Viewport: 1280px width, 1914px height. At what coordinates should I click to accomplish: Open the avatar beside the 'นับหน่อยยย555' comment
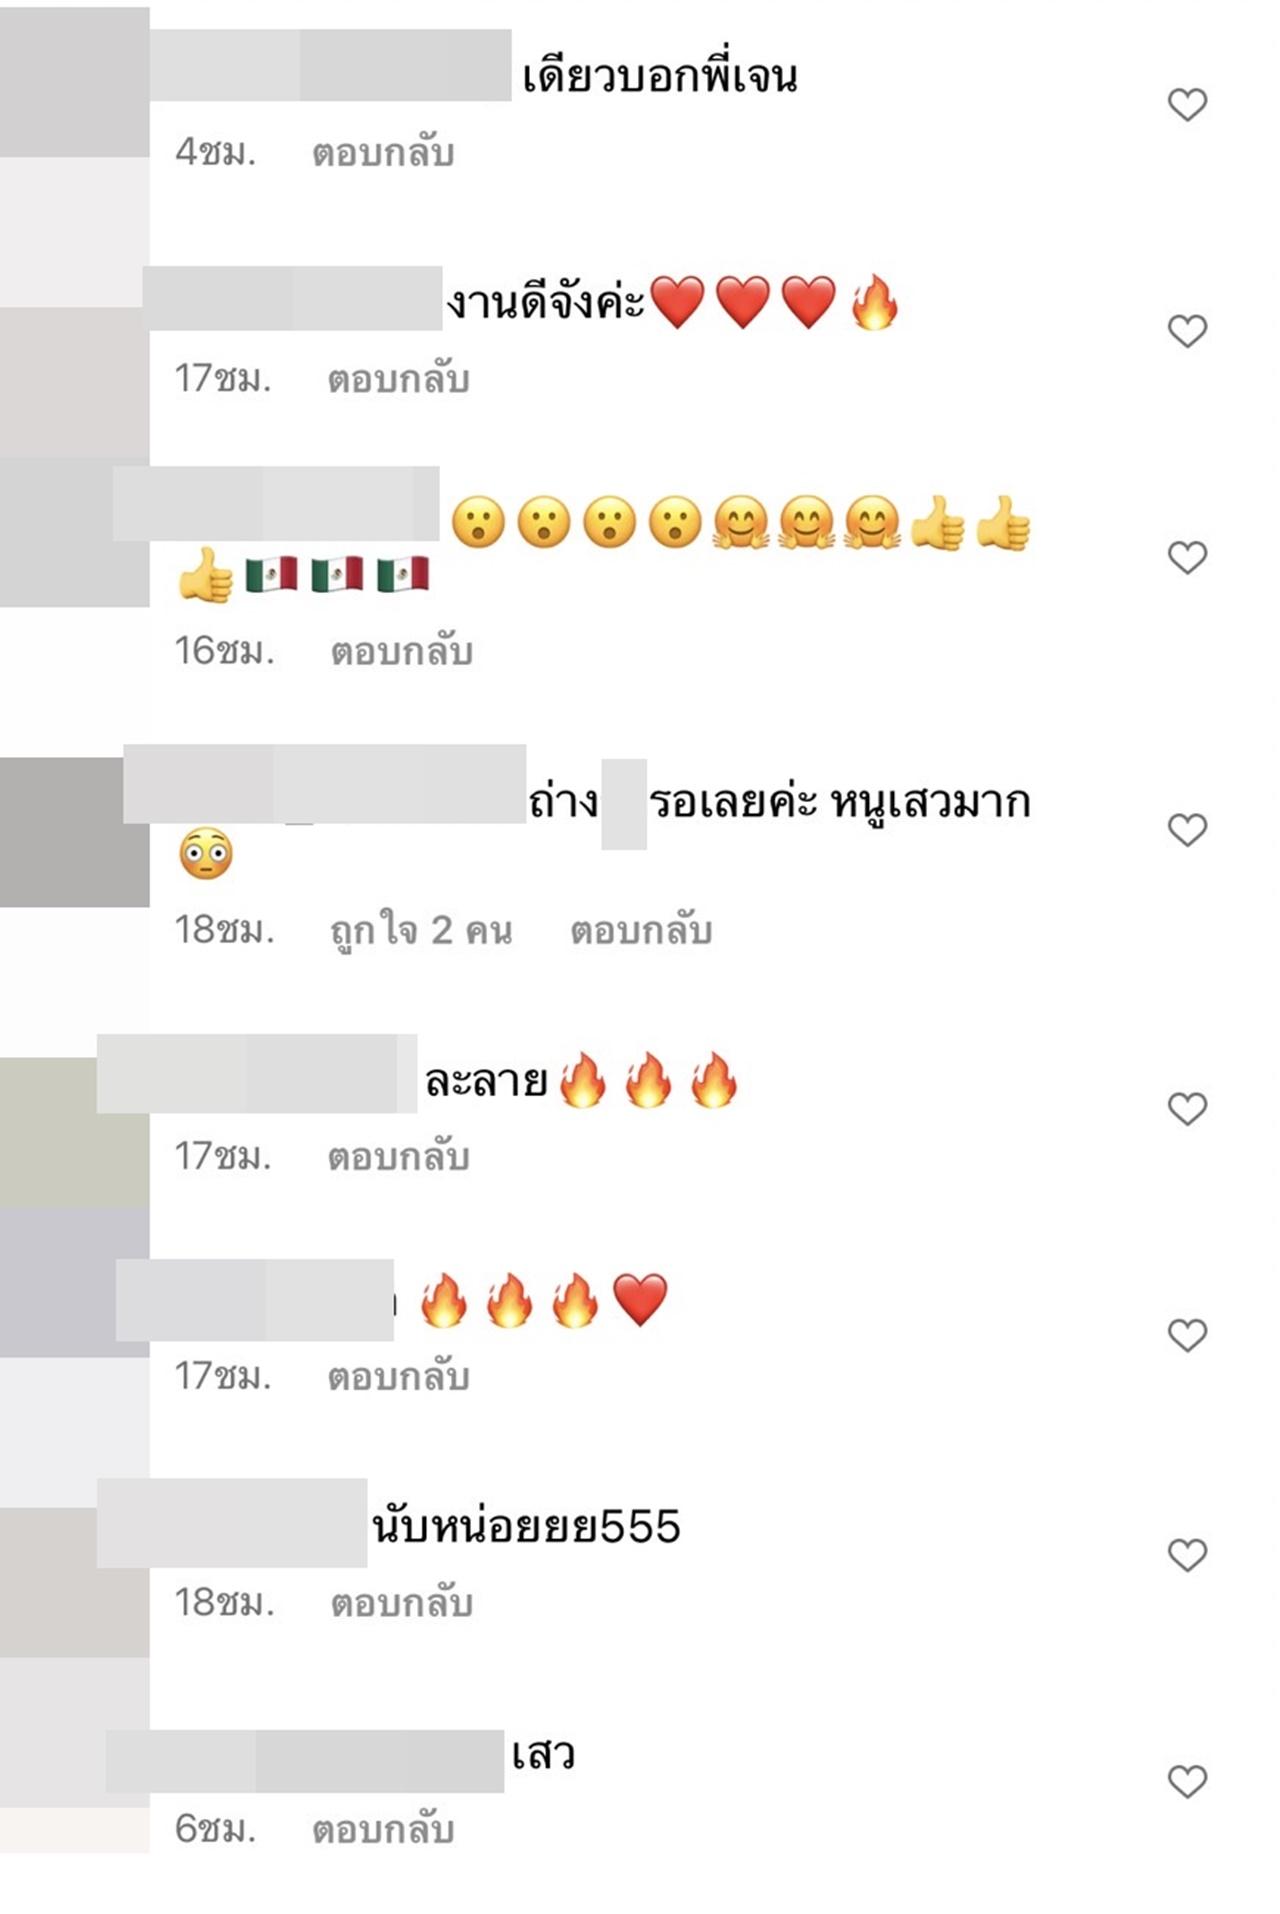[74, 1582]
